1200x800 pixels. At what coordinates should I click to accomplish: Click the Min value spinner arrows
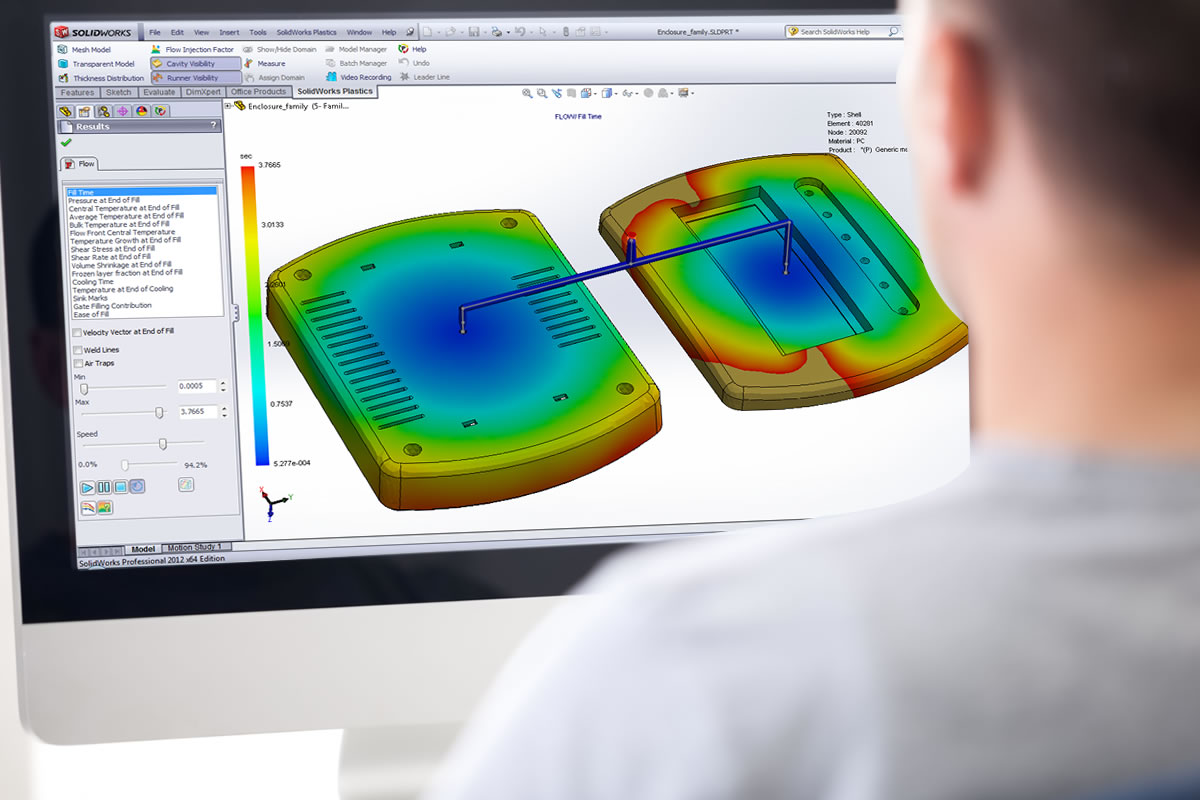223,386
